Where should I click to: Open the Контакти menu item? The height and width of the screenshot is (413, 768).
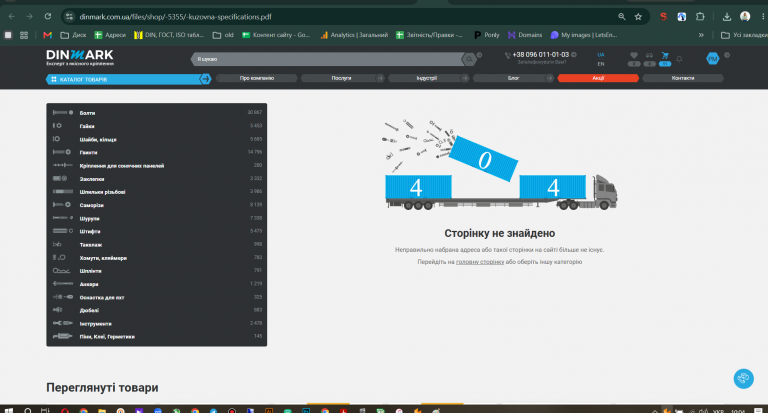pos(683,78)
